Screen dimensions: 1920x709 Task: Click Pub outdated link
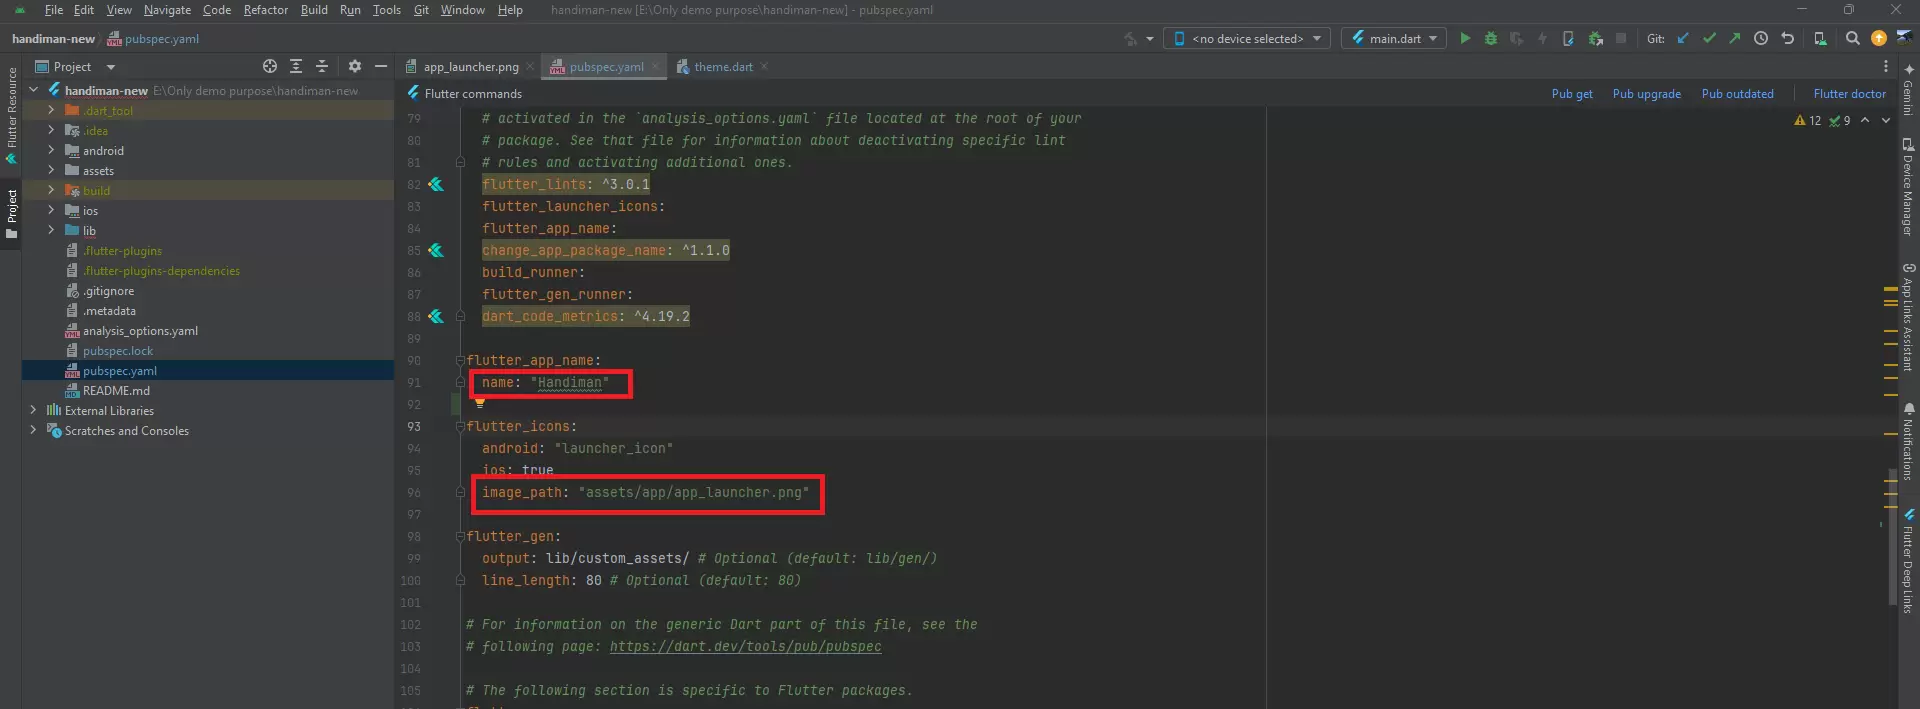(1737, 94)
